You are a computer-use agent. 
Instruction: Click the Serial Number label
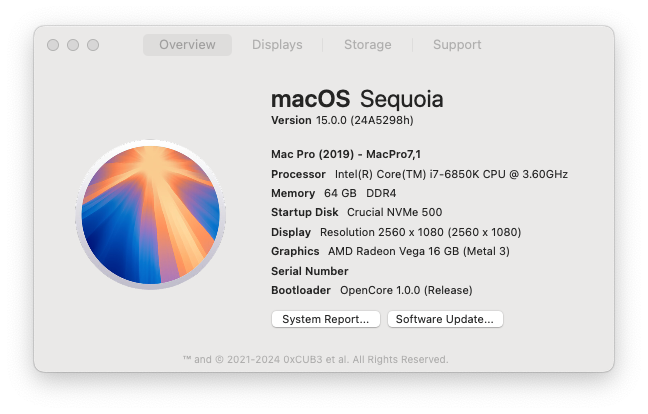click(310, 271)
